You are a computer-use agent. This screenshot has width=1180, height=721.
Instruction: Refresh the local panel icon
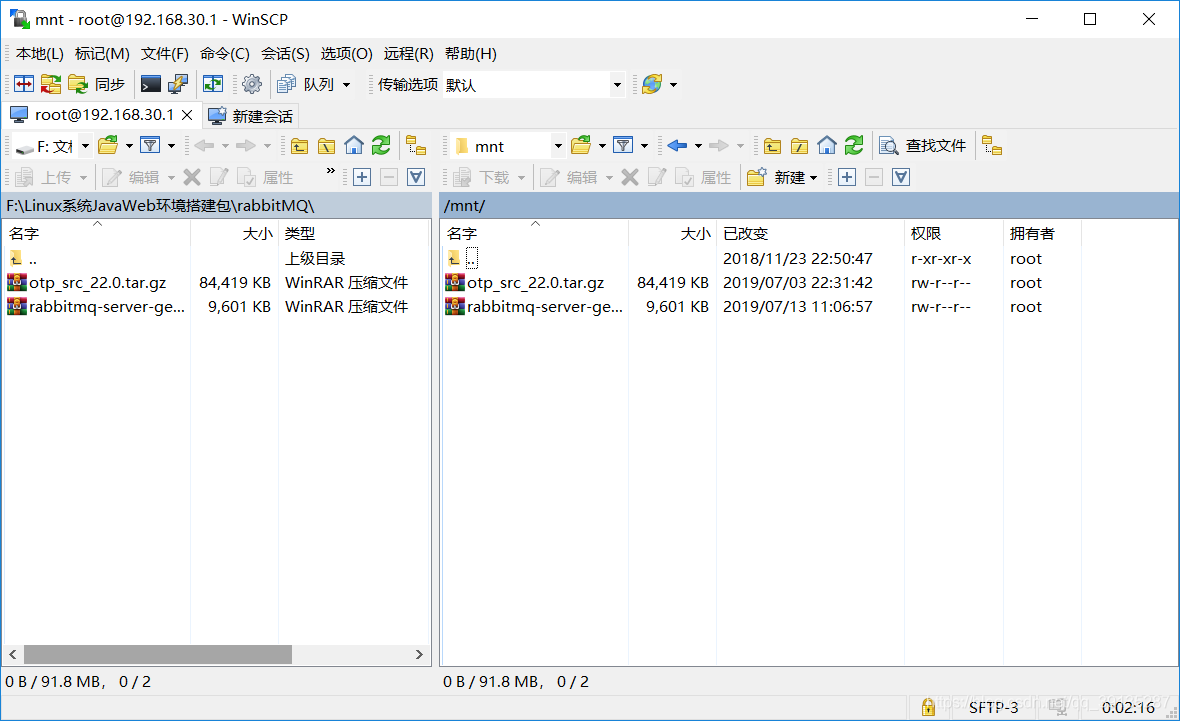point(382,145)
